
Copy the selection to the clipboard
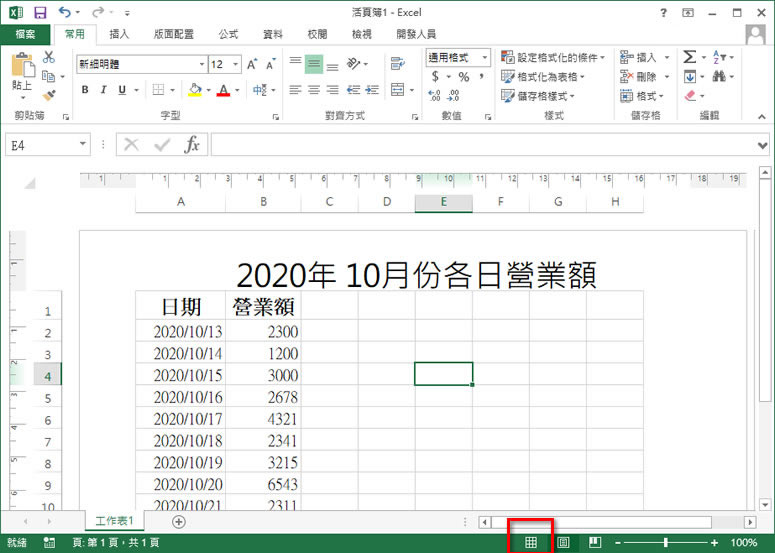48,76
